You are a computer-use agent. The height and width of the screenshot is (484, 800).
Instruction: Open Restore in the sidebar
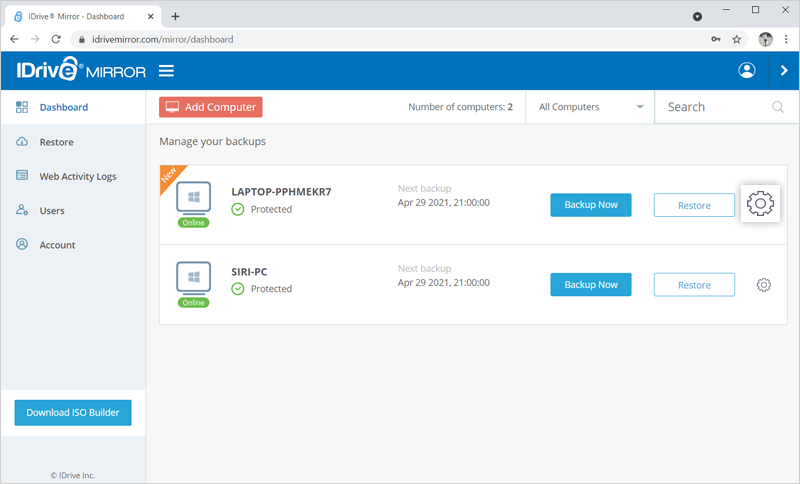[73, 142]
